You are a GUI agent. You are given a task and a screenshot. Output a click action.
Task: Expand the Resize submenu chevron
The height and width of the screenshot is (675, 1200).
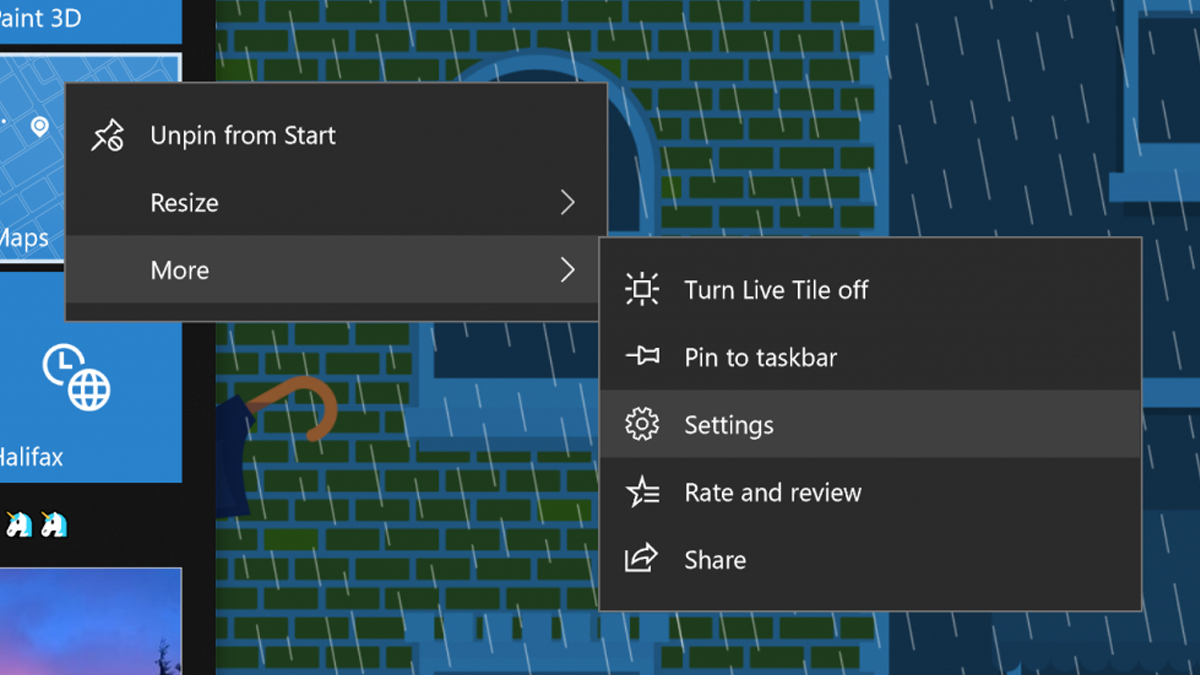pos(567,203)
